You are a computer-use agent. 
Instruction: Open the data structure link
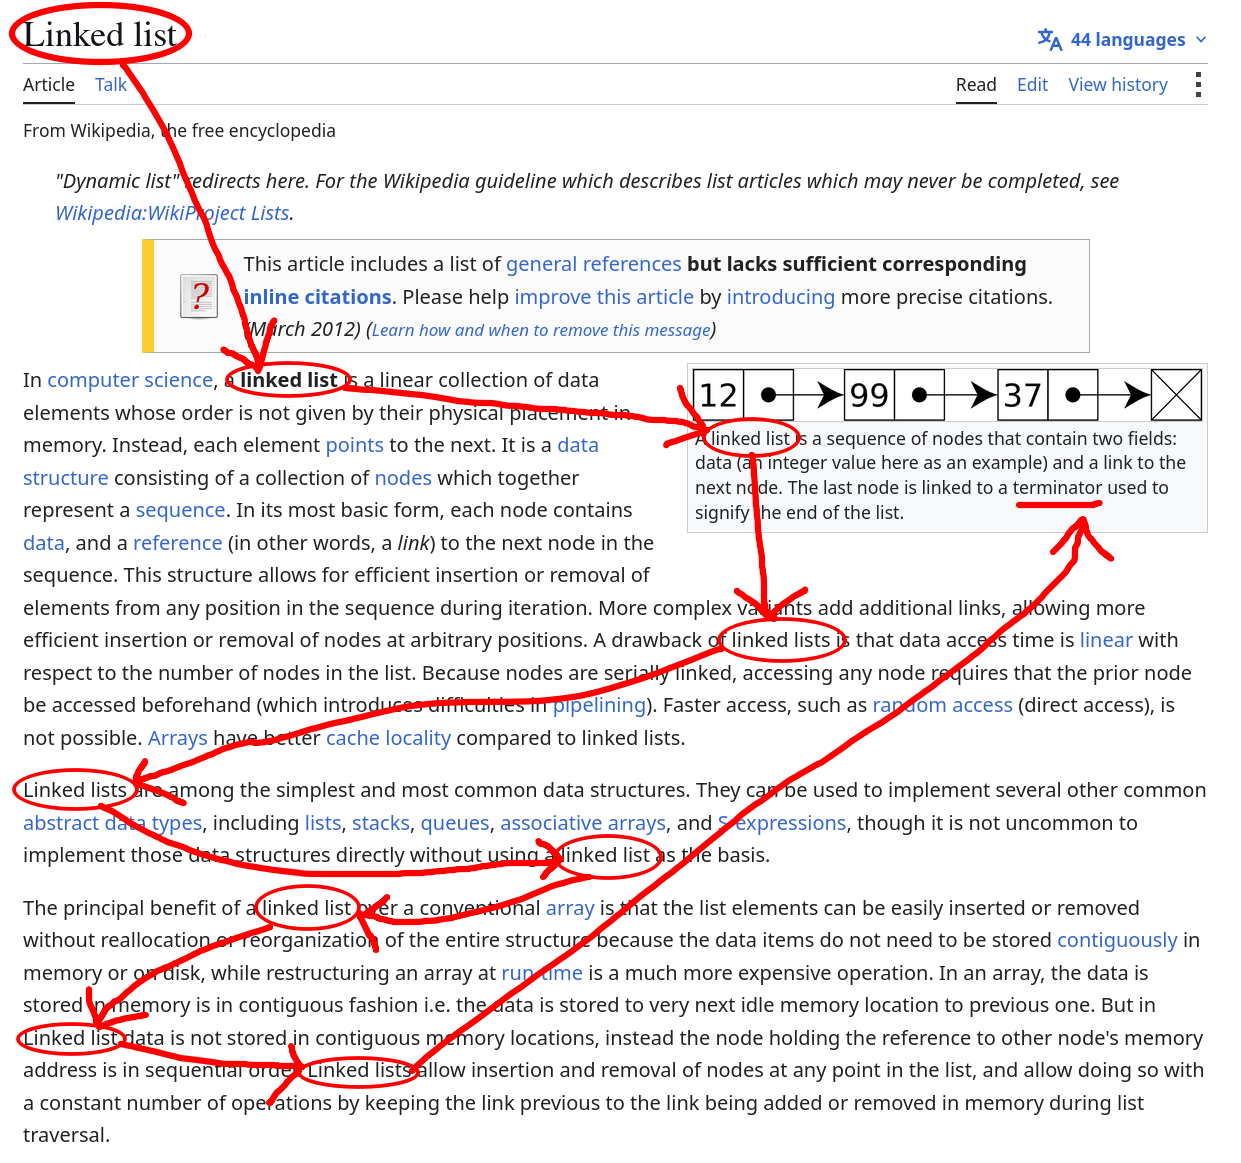click(65, 478)
